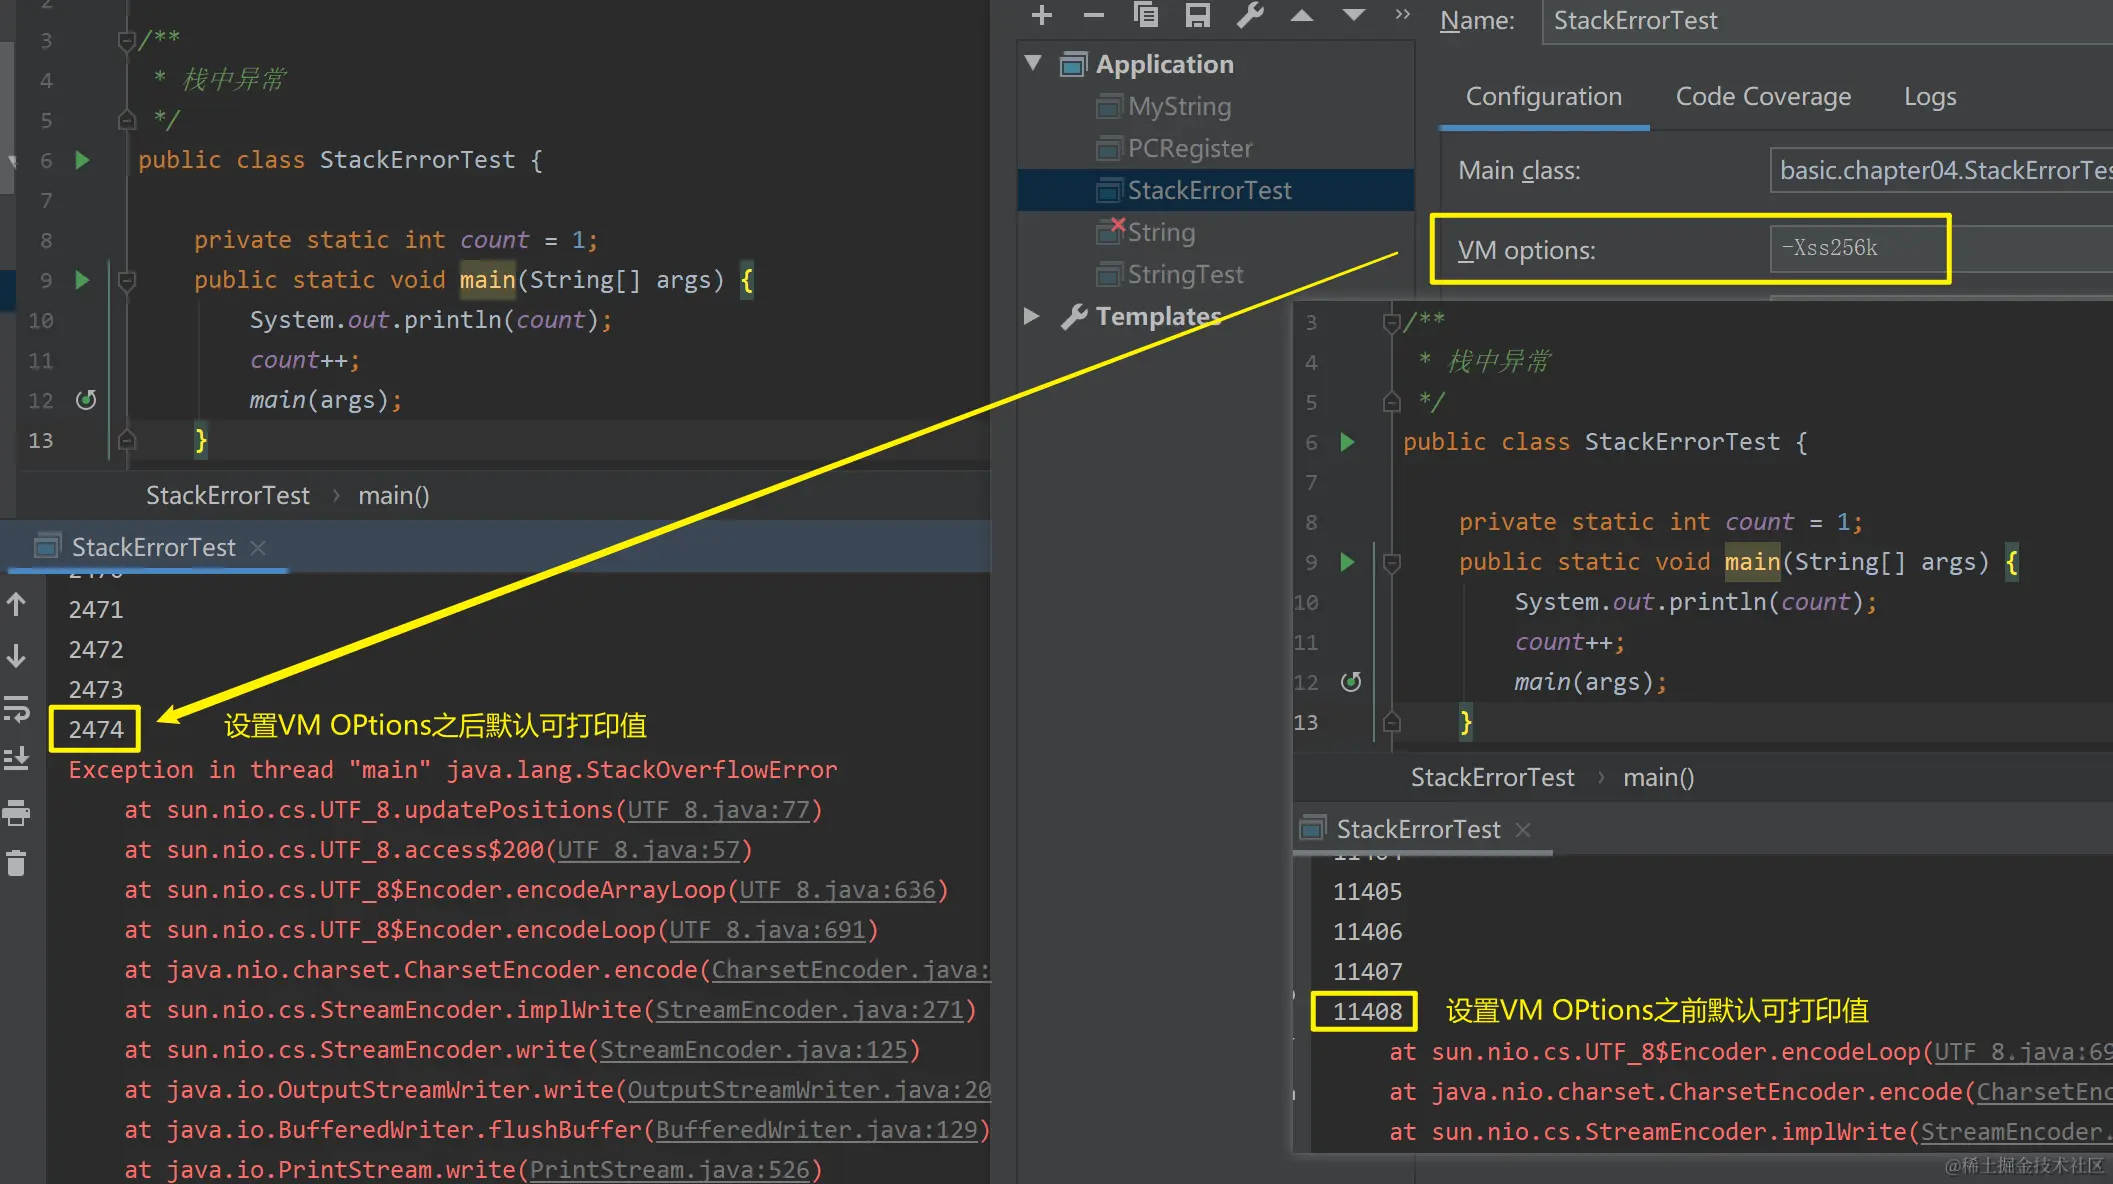This screenshot has width=2113, height=1184.
Task: Switch to the Code Coverage tab
Action: click(x=1762, y=97)
